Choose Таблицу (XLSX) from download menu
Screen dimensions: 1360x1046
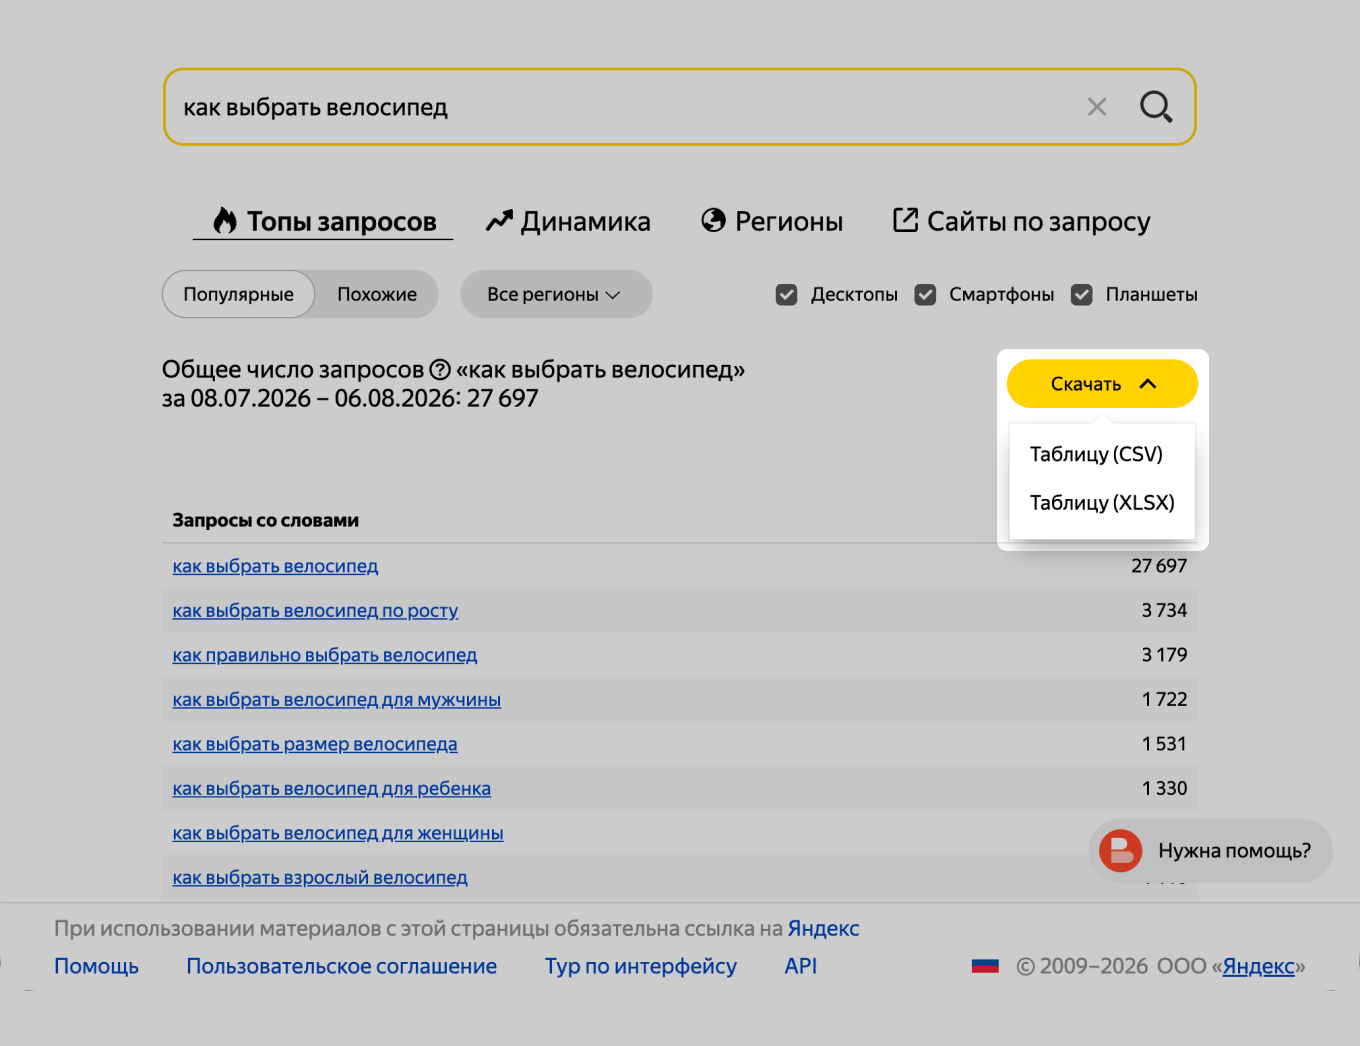[1102, 502]
